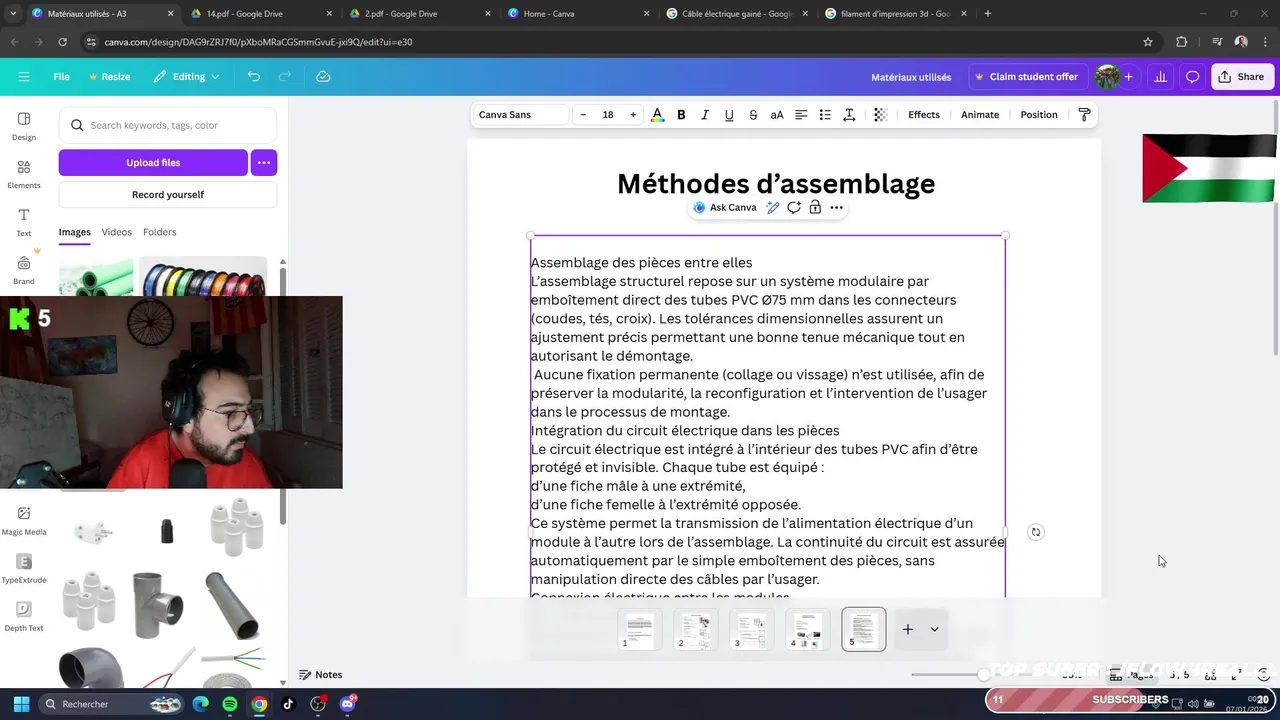Open the Magic Media app
The height and width of the screenshot is (720, 1280).
tap(24, 521)
